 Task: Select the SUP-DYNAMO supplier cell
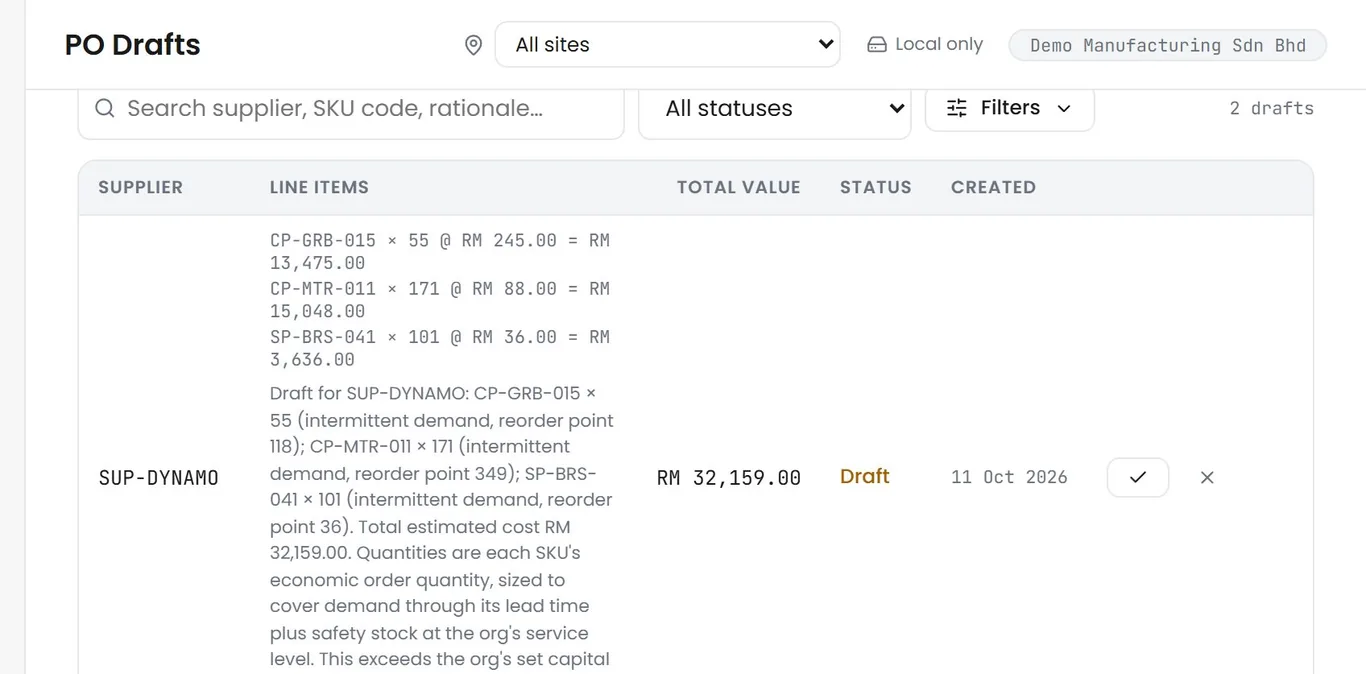pyautogui.click(x=159, y=478)
